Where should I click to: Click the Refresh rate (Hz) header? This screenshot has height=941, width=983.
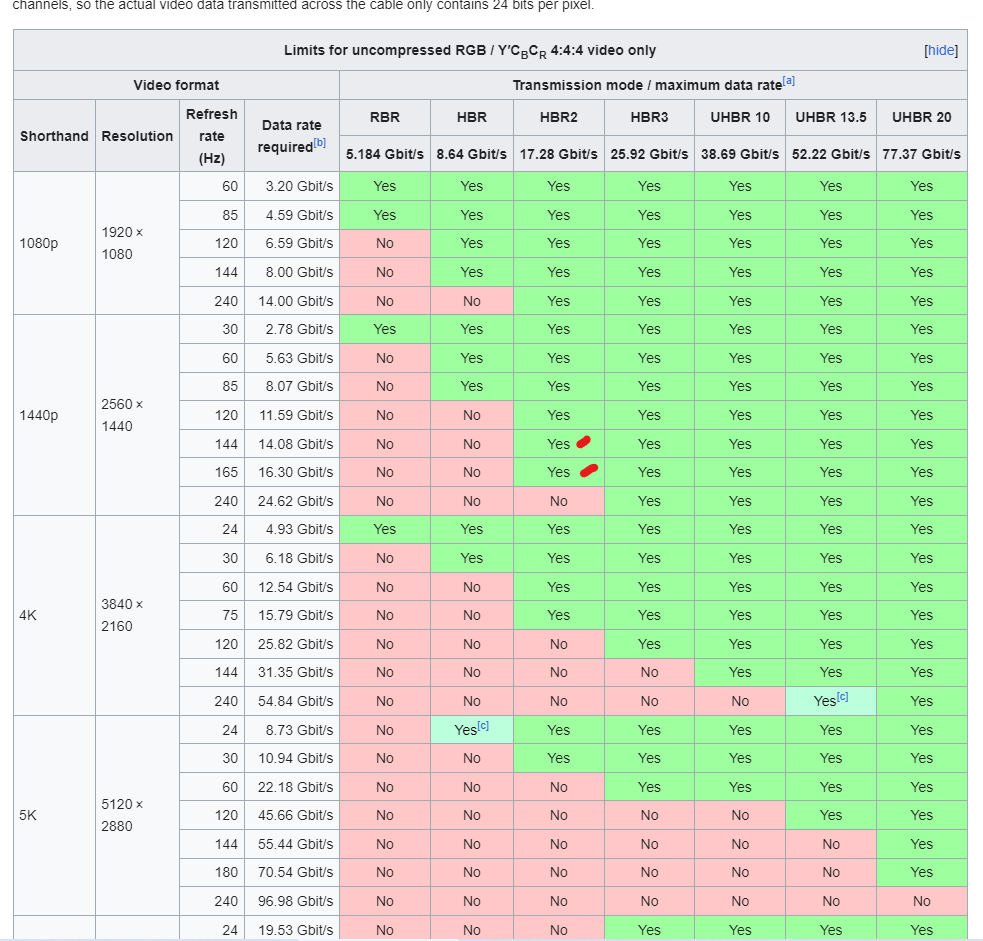click(212, 136)
